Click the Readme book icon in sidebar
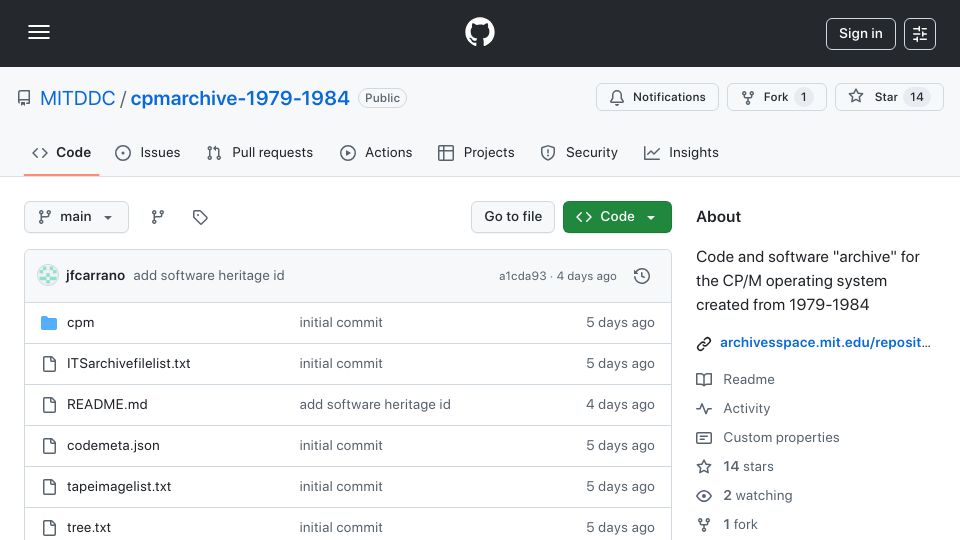Viewport: 960px width, 540px height. (x=704, y=380)
